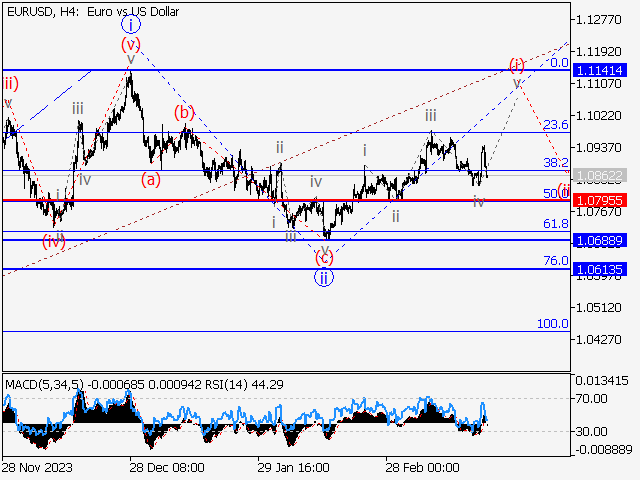Select the 0.0 Fibonacci level label

point(559,62)
